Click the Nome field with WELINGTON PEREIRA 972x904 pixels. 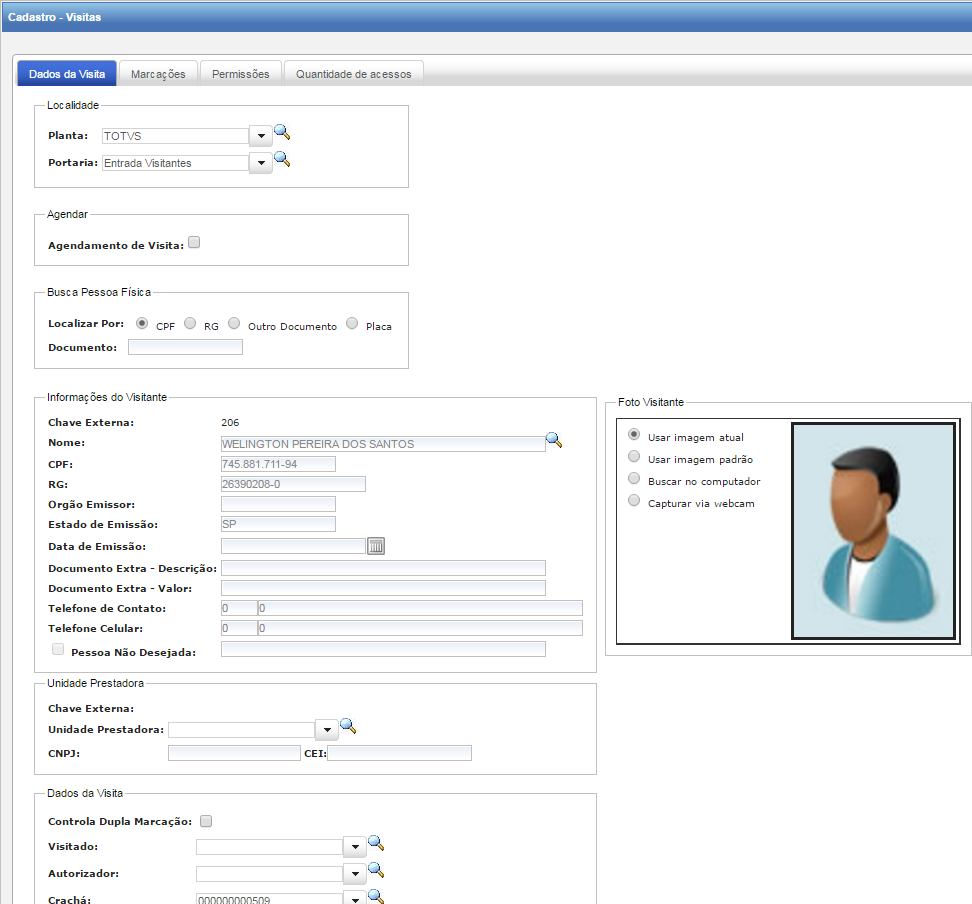[x=383, y=444]
